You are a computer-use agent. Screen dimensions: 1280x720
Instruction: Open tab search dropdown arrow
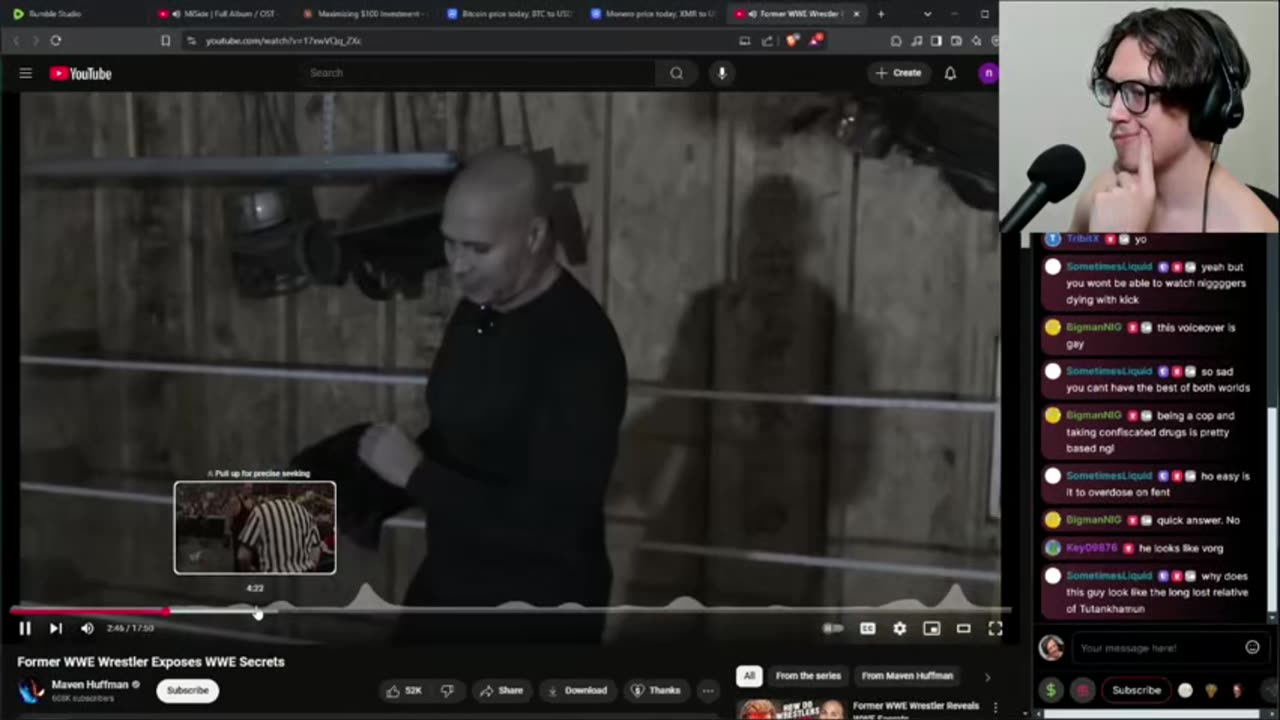[927, 14]
